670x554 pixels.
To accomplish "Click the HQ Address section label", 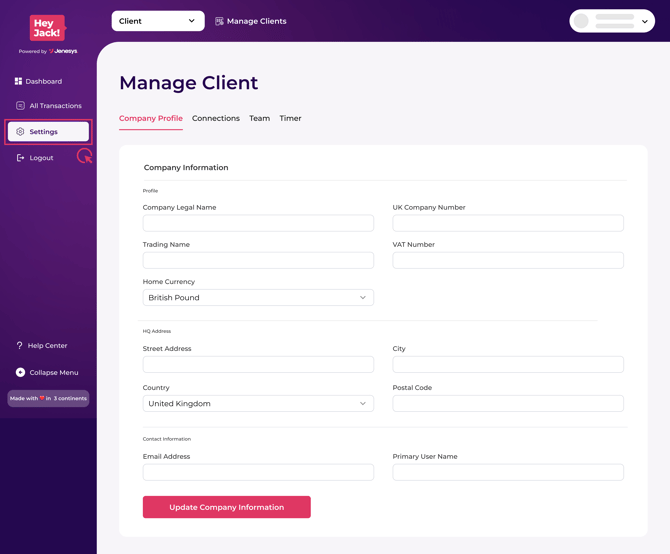I will (157, 331).
